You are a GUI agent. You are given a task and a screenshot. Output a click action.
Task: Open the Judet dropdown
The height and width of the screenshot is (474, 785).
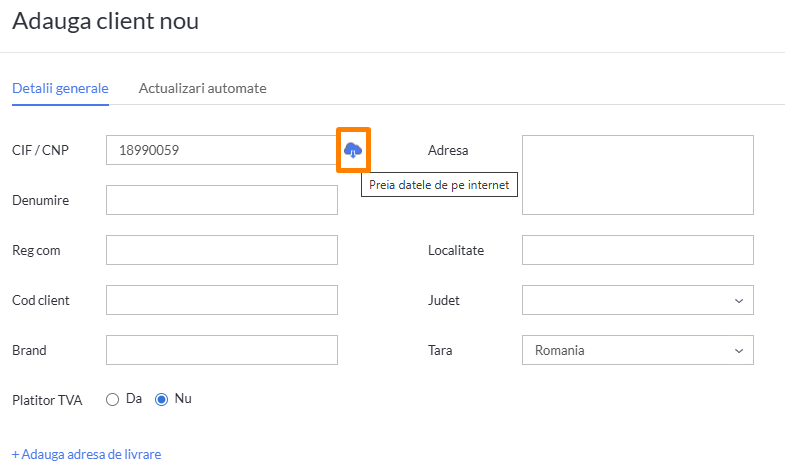637,300
